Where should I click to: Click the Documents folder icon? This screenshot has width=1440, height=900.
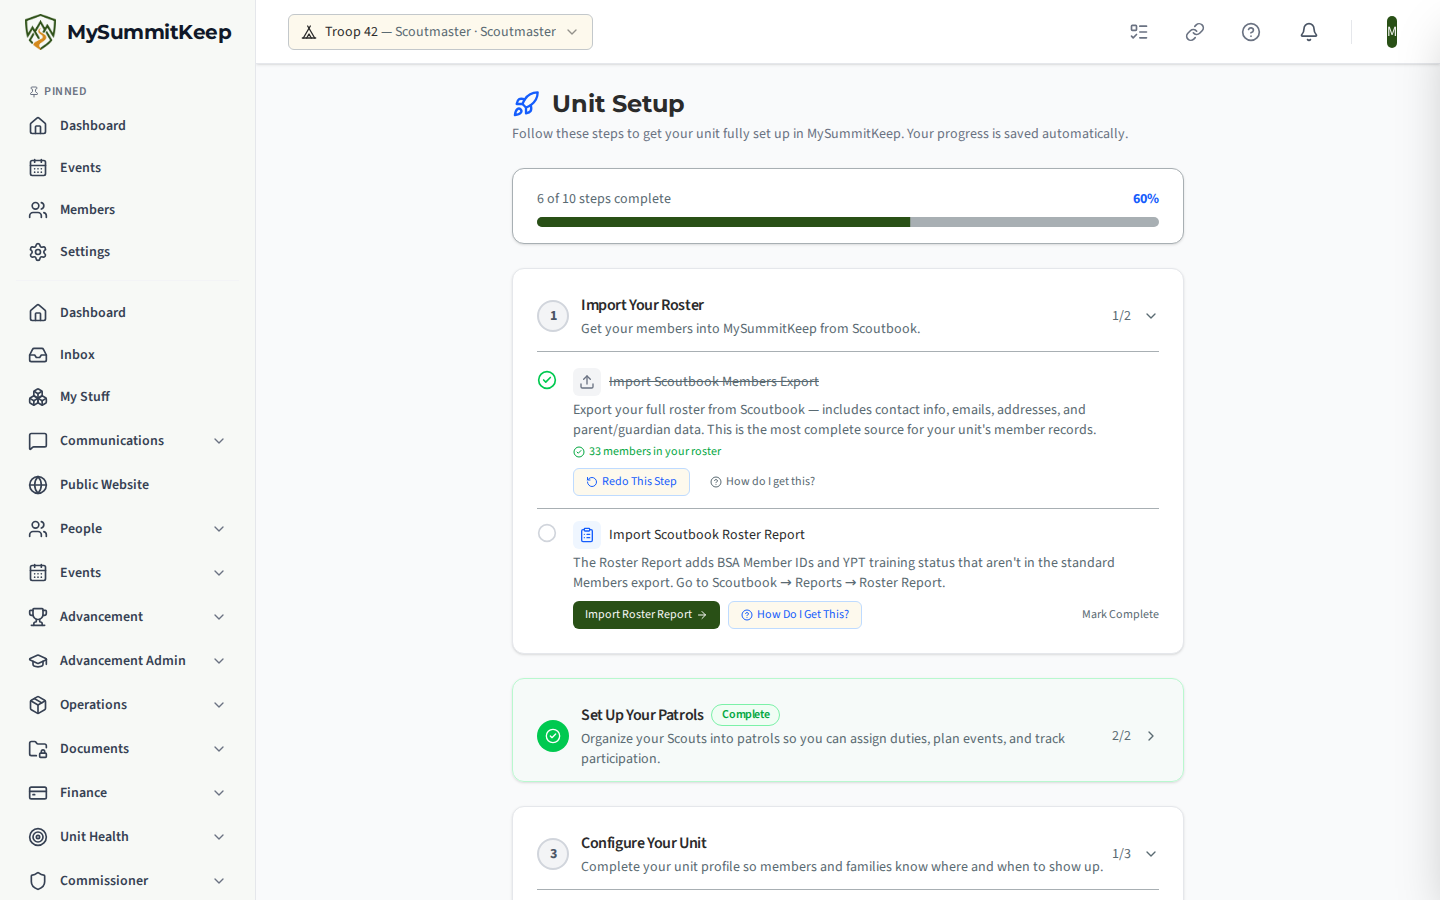pos(38,749)
